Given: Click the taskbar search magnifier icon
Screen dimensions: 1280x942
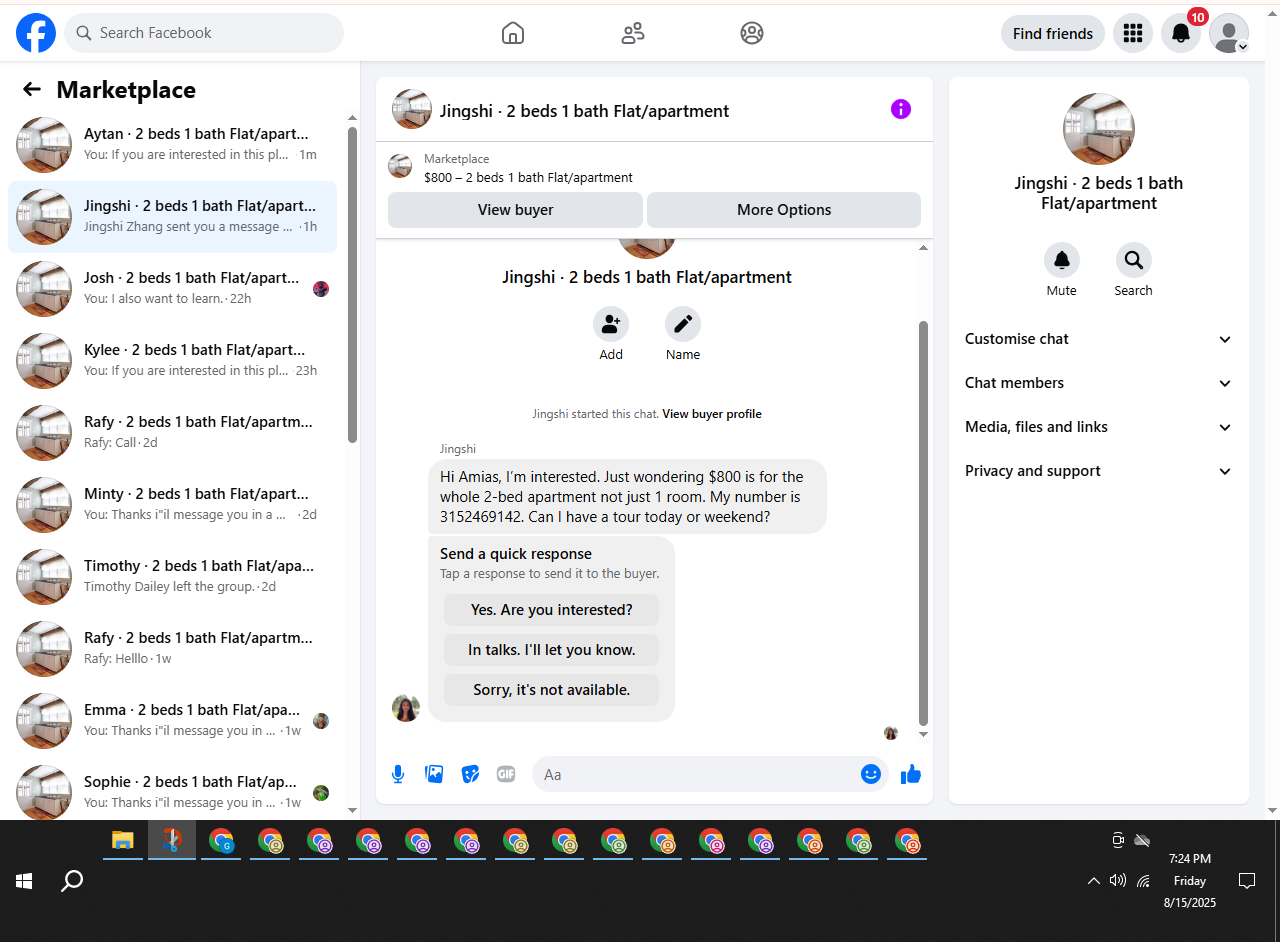Looking at the screenshot, I should click(72, 881).
